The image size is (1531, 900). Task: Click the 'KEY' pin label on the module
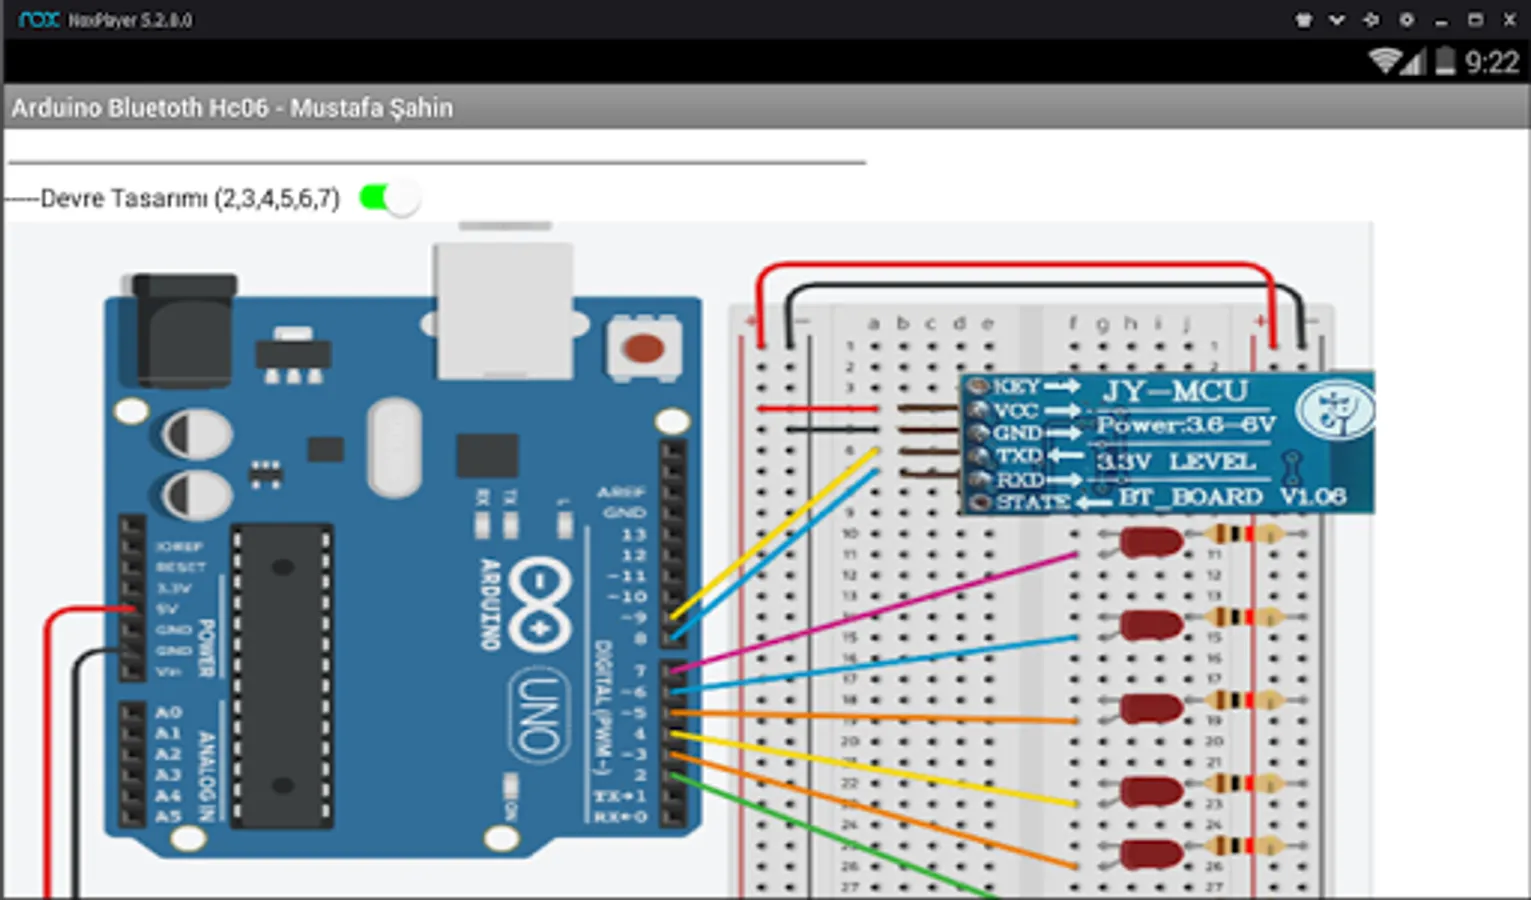[x=1016, y=387]
